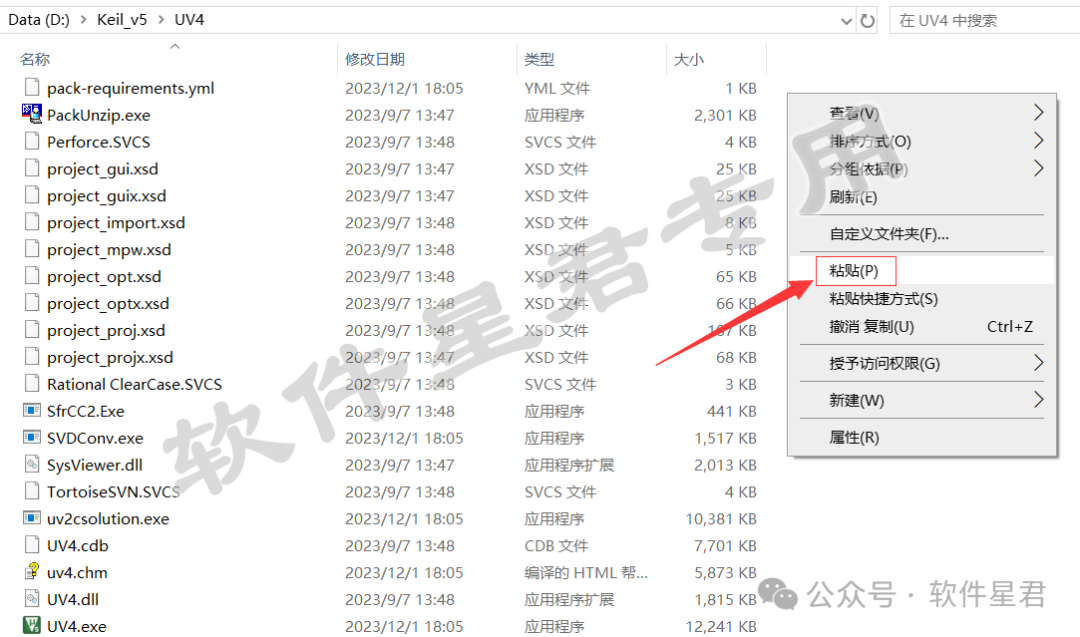Click the refresh button in address bar
This screenshot has height=637, width=1080.
[868, 21]
